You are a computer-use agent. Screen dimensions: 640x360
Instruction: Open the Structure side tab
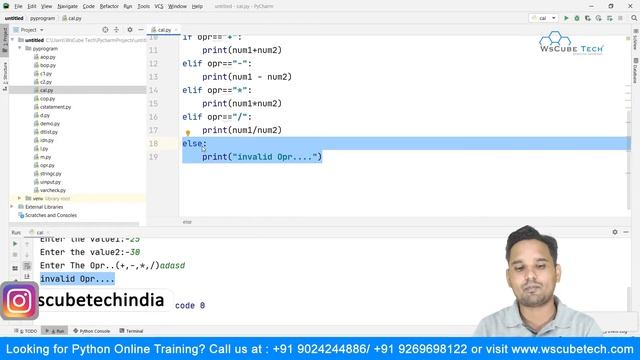point(4,76)
